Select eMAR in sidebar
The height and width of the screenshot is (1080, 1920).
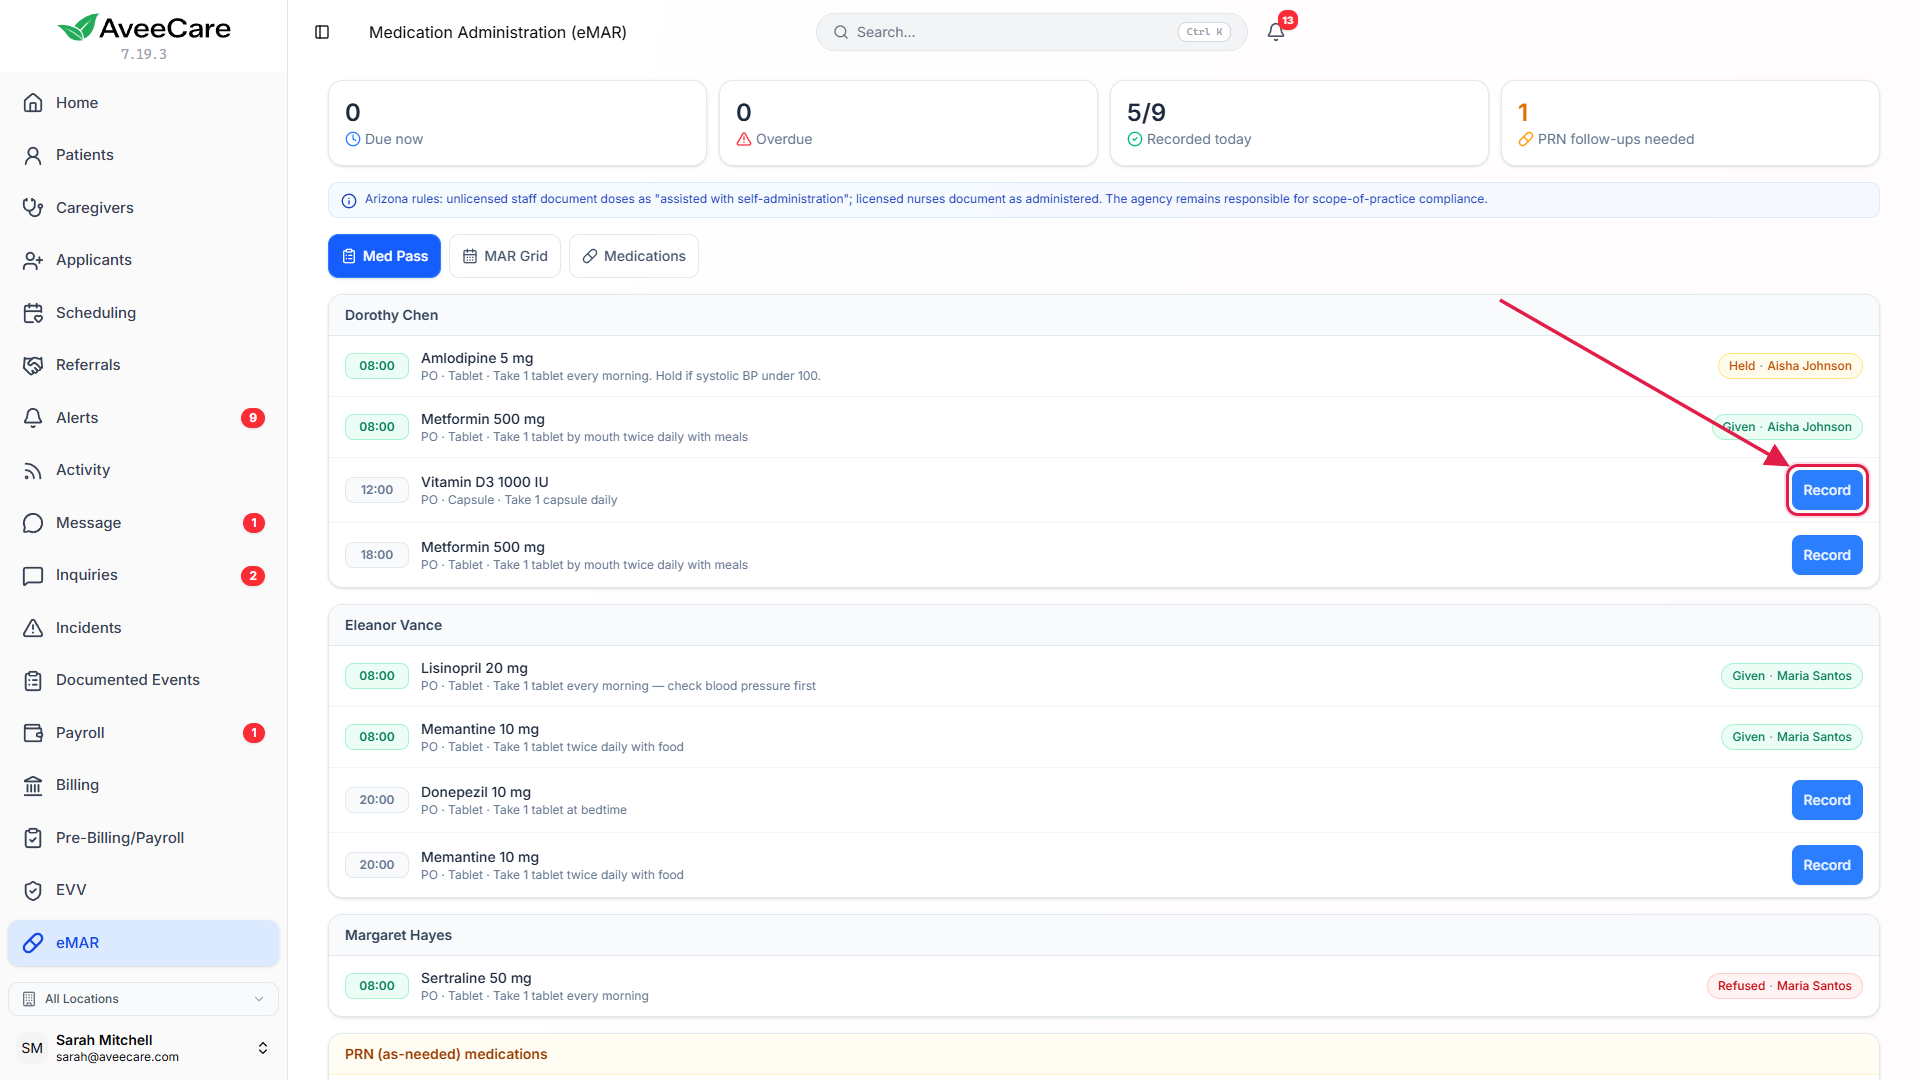[x=143, y=943]
